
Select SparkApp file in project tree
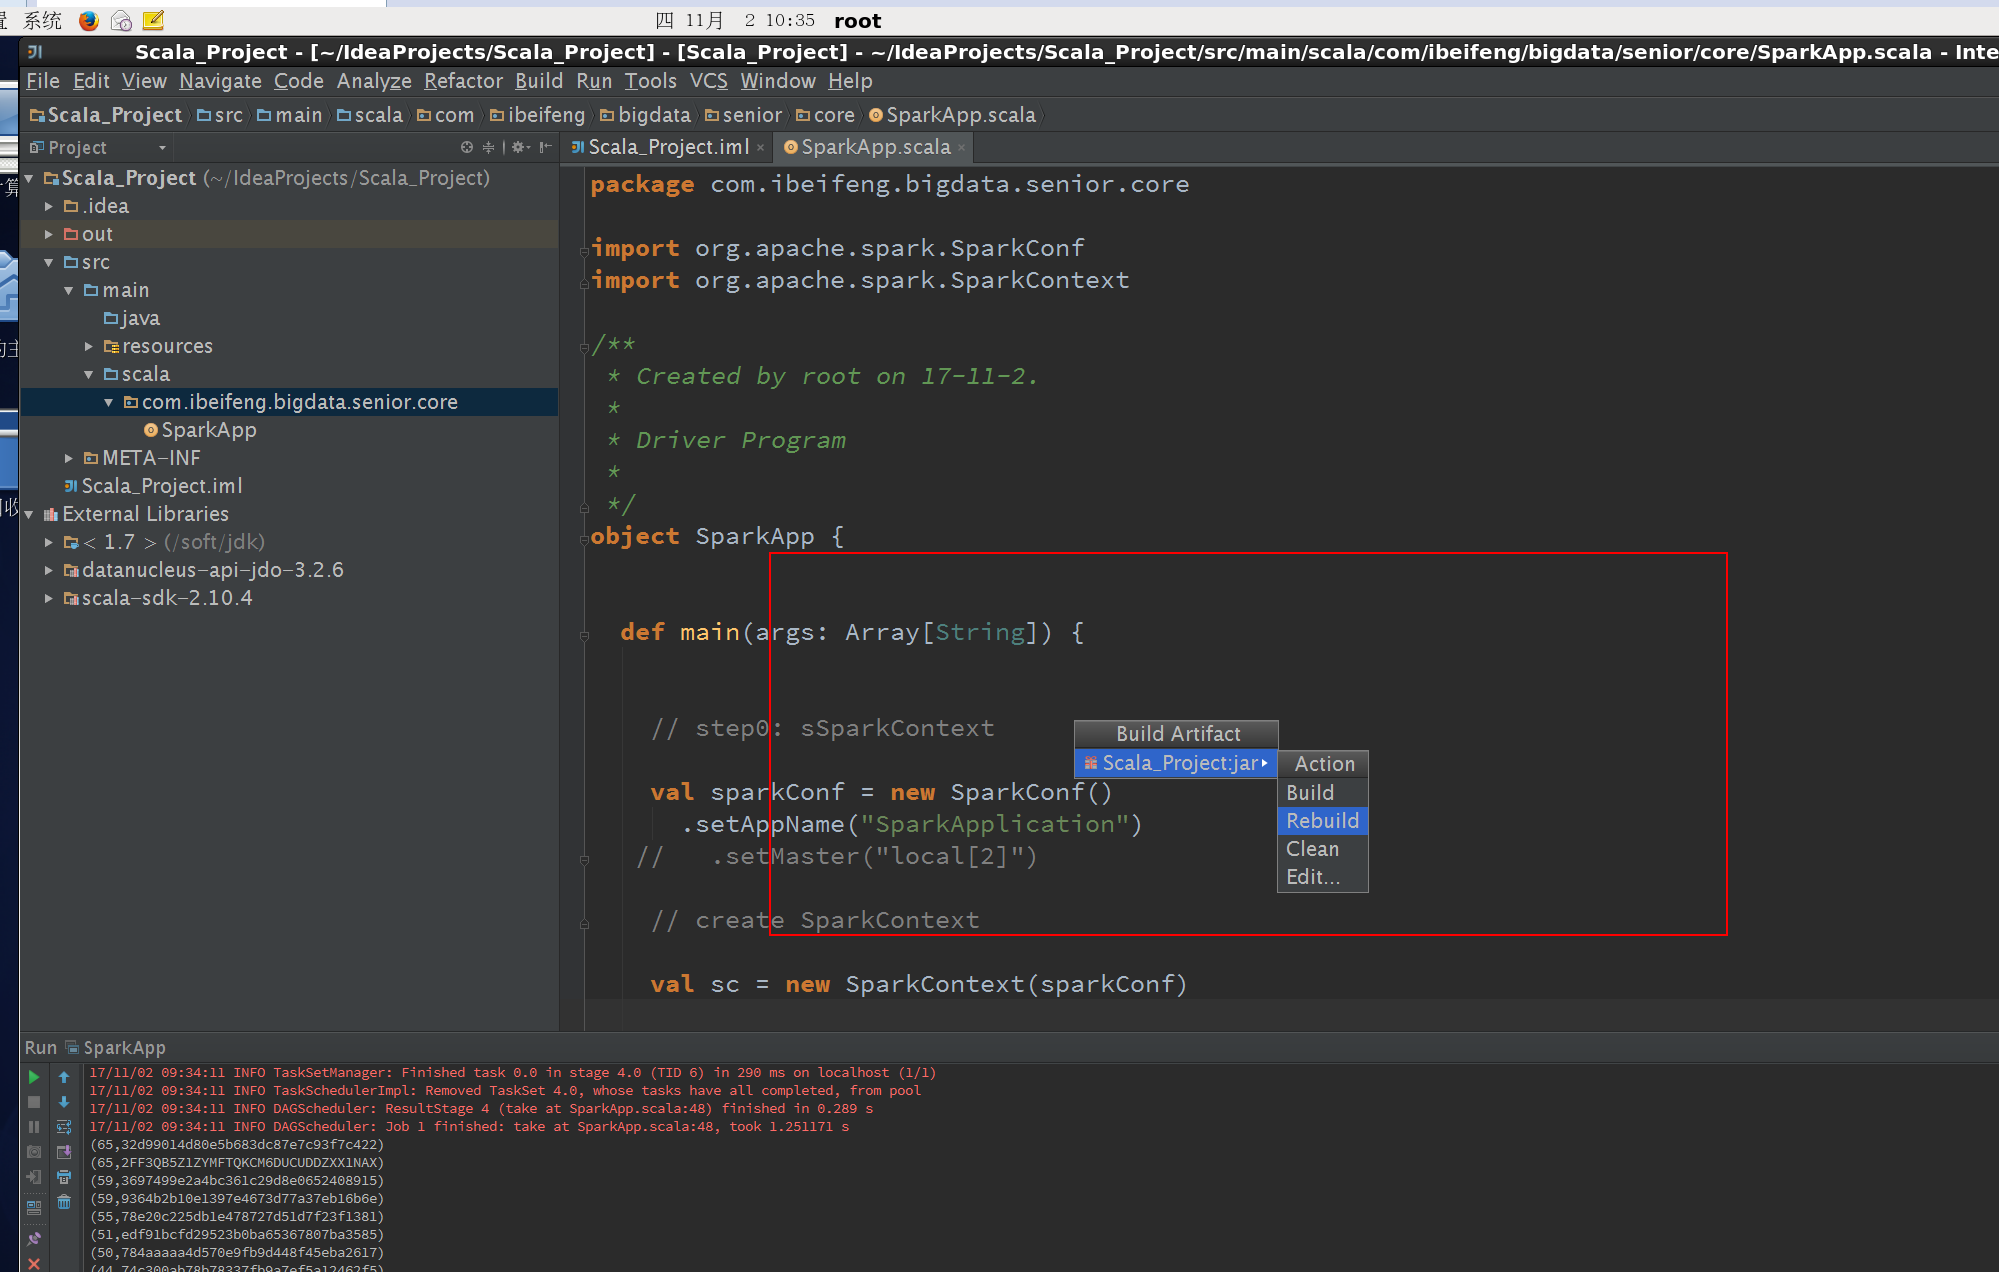[x=208, y=430]
